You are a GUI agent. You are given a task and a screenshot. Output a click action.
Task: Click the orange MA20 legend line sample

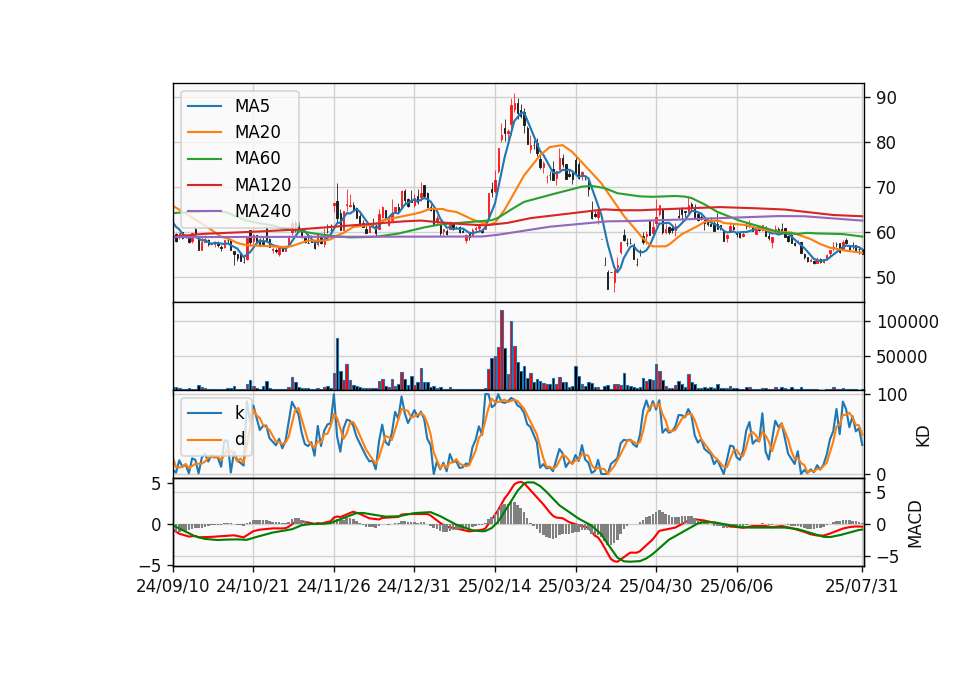204,132
